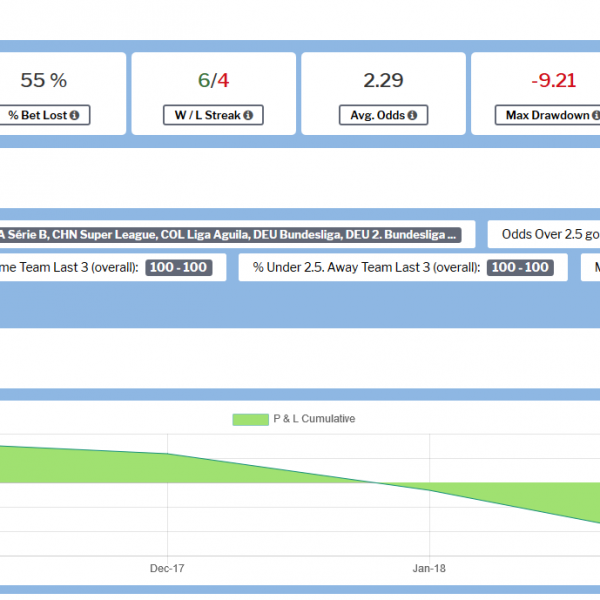
Task: Select the 6/4 streak value
Action: (x=213, y=81)
